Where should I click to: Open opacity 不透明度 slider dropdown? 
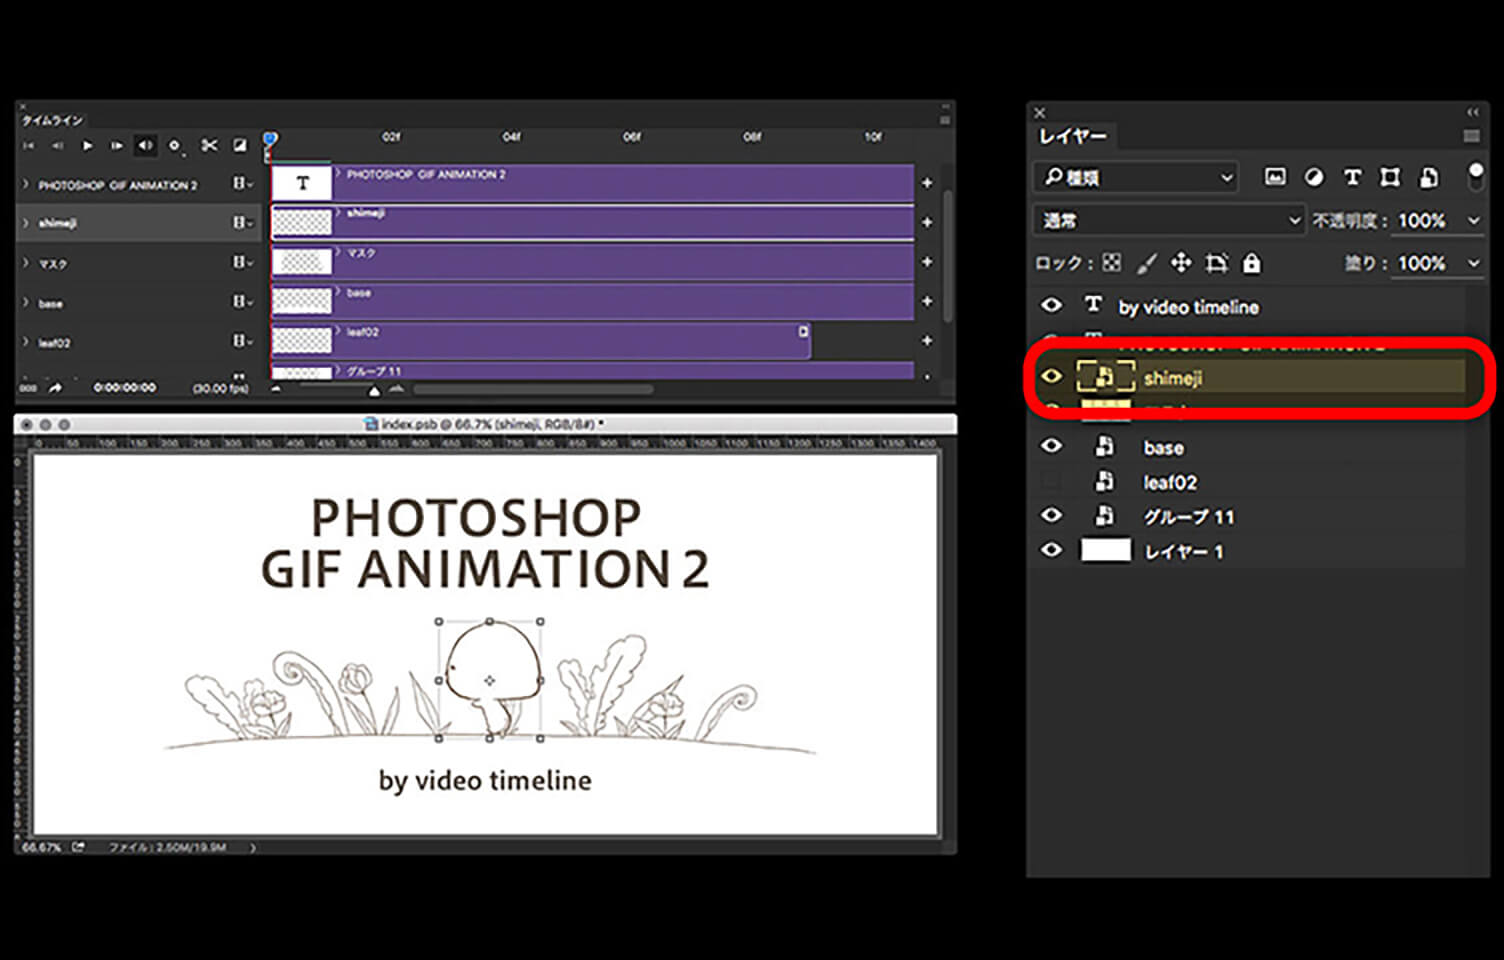click(1473, 220)
